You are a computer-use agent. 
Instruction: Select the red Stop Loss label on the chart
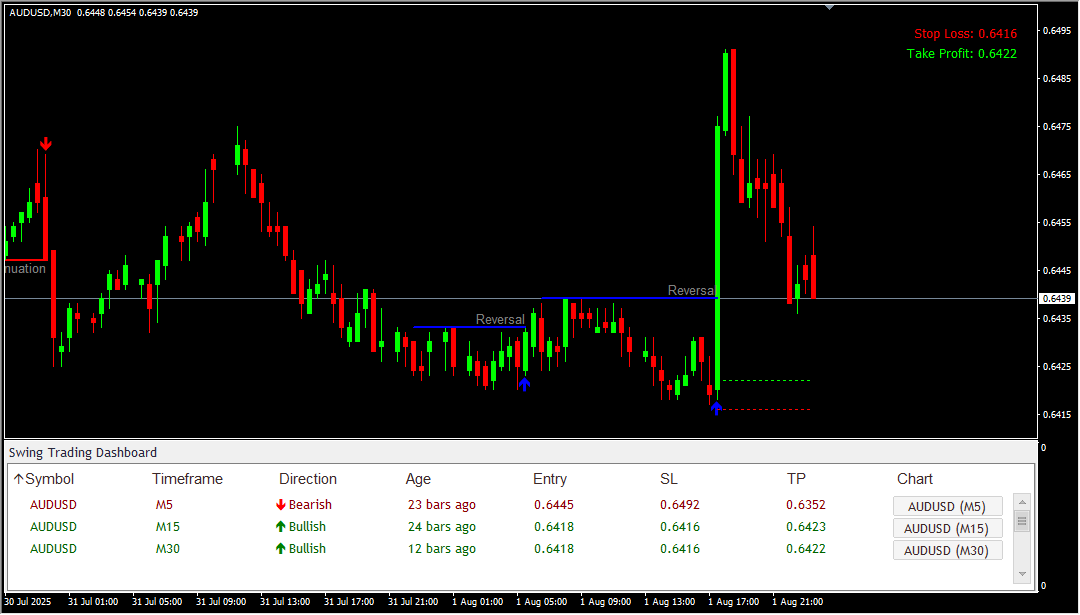click(x=964, y=34)
